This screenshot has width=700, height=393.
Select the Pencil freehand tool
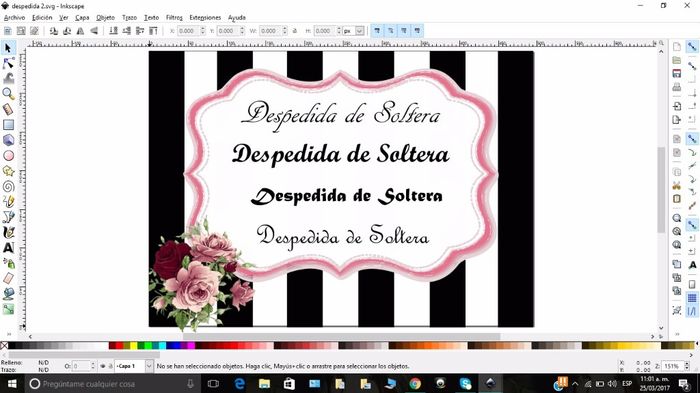[x=8, y=201]
